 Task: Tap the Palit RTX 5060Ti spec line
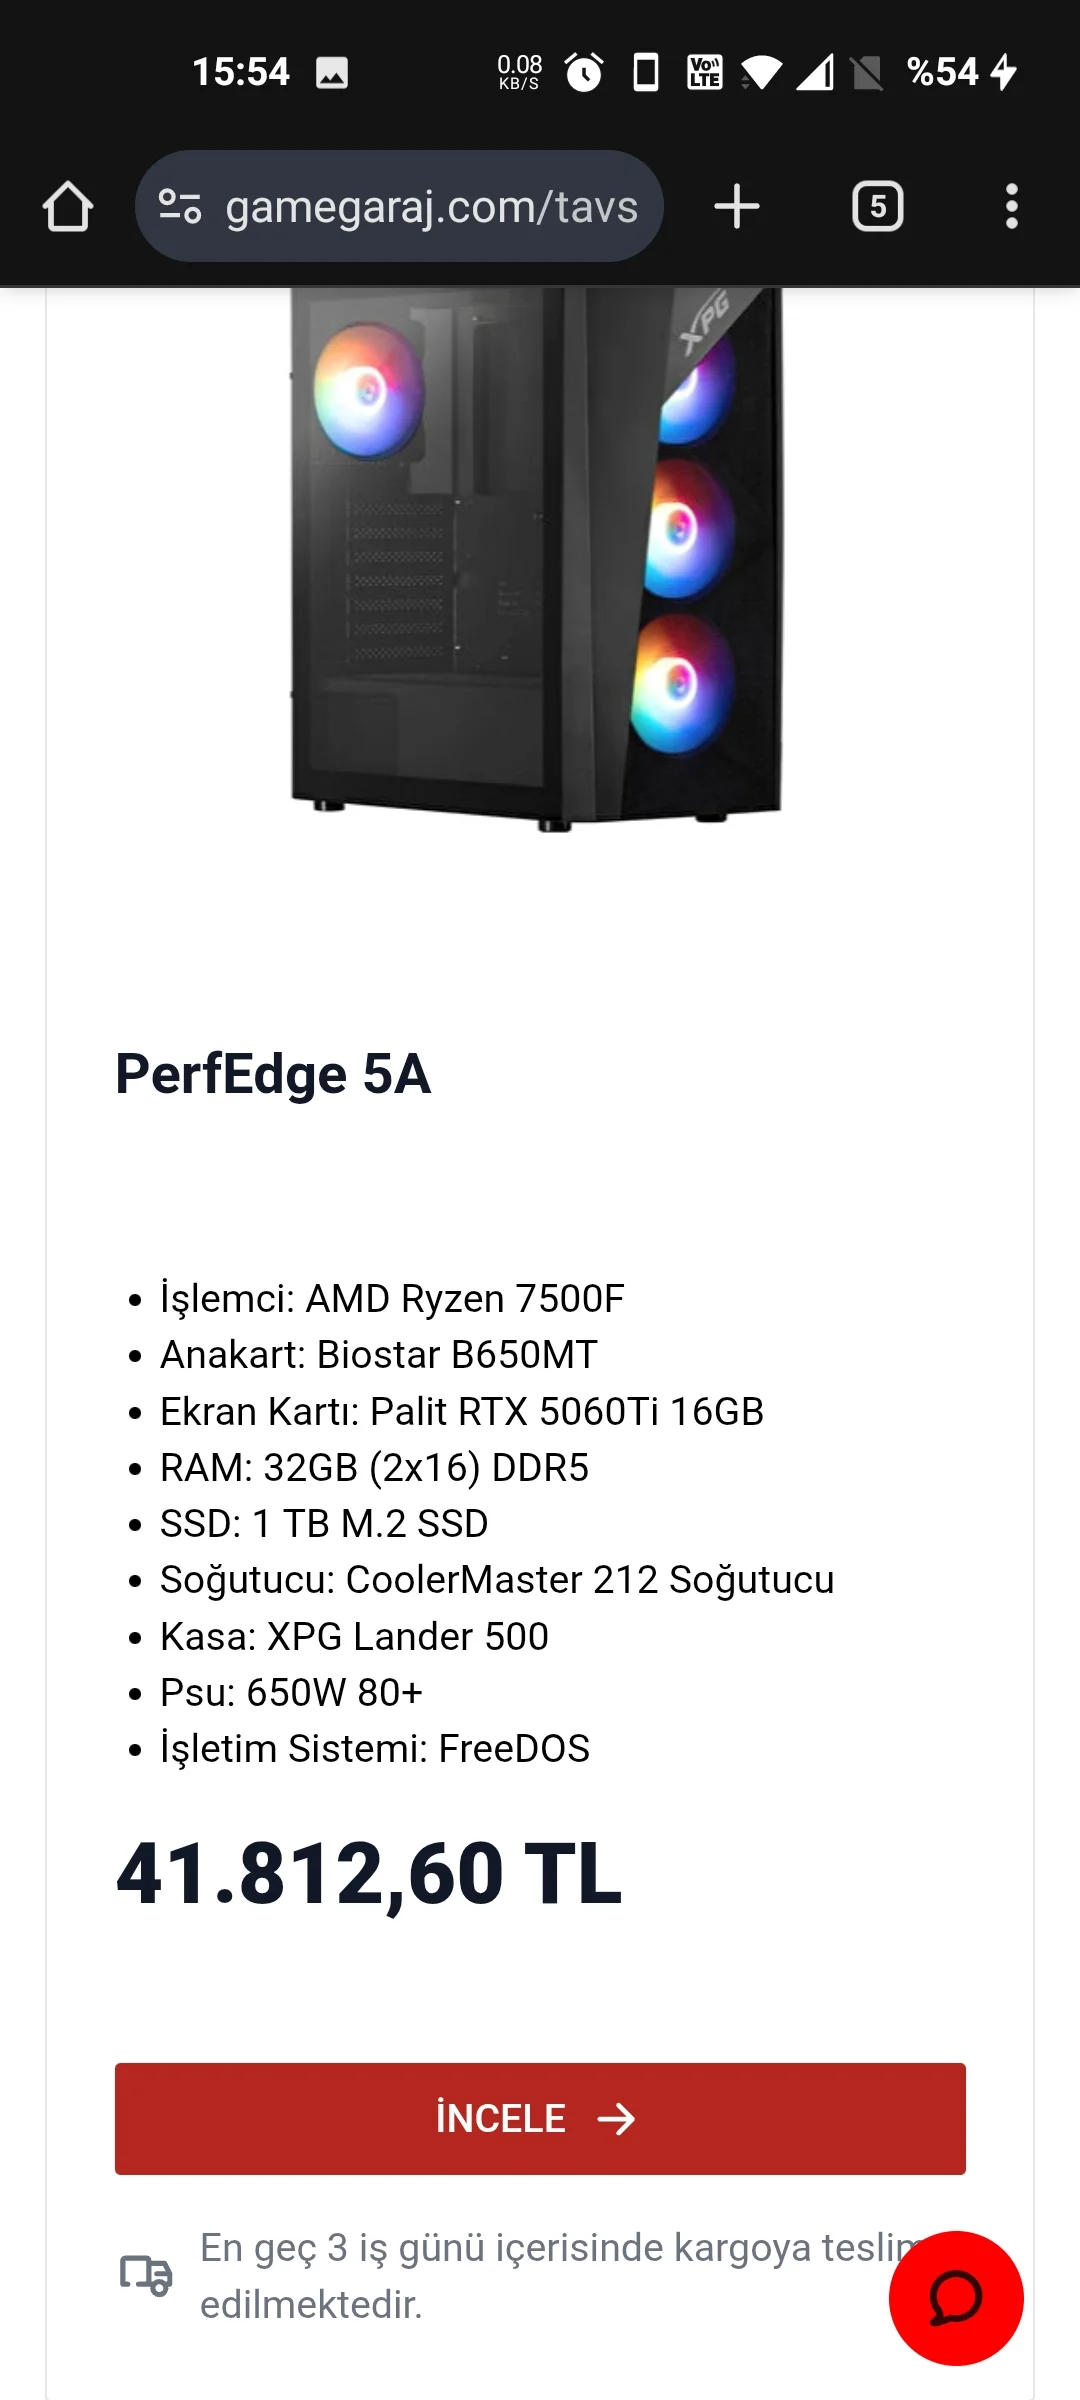461,1411
